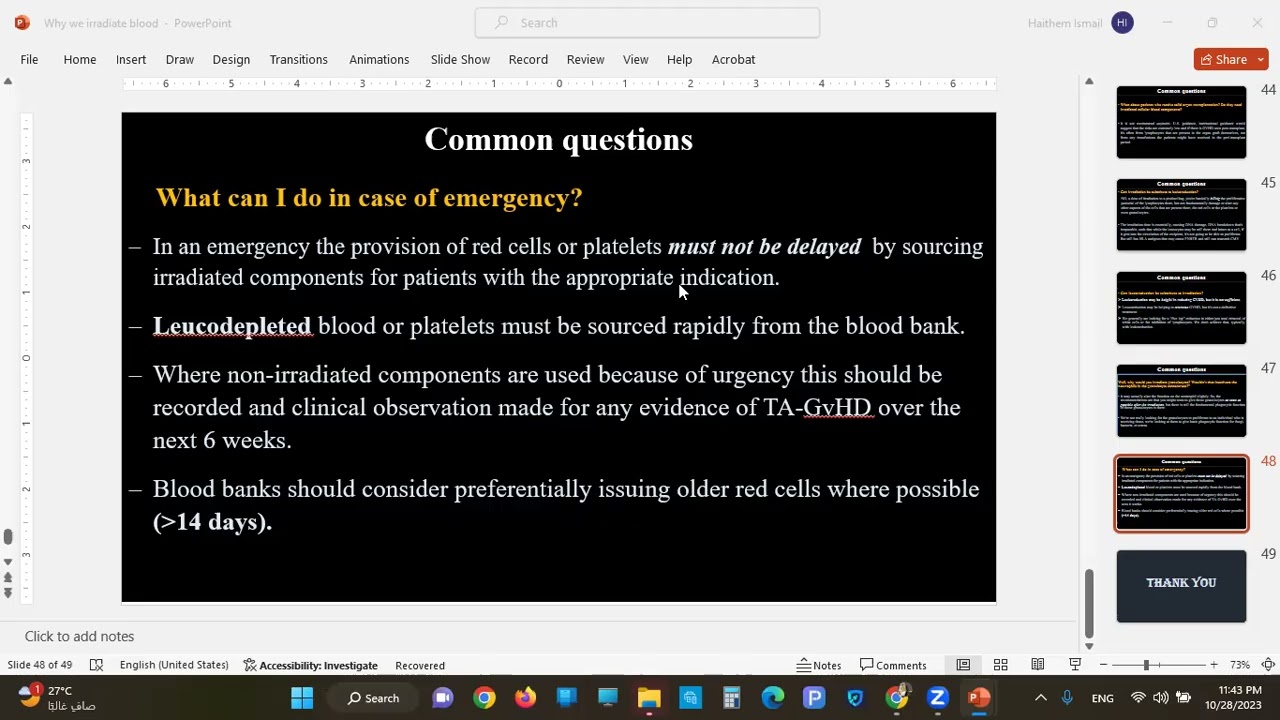Open the Draw ribbon tab
This screenshot has width=1280, height=720.
pos(180,59)
